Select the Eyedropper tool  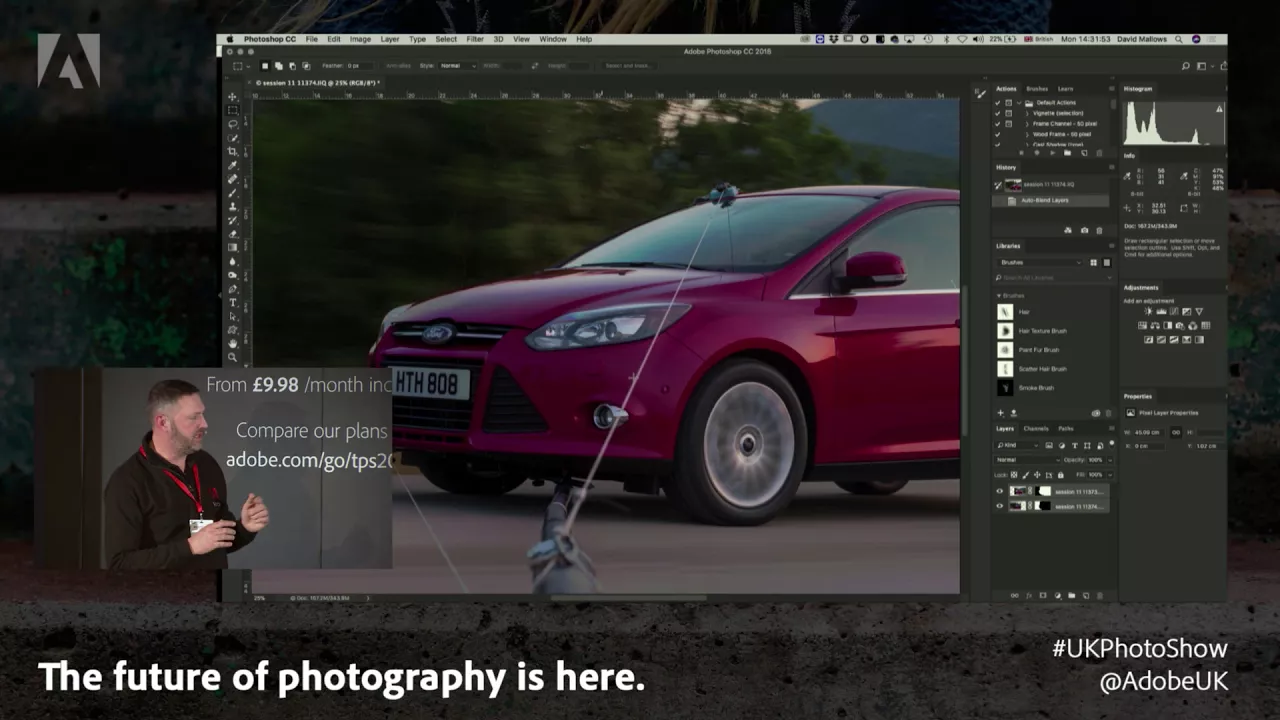point(233,166)
